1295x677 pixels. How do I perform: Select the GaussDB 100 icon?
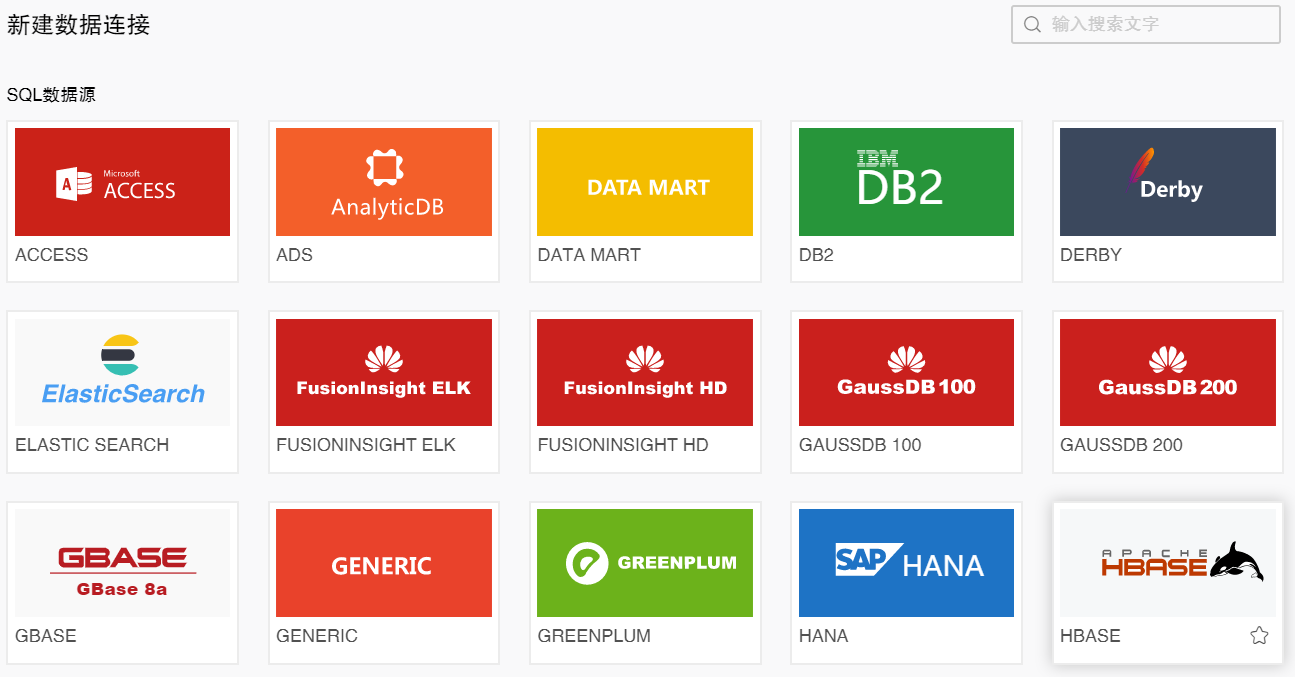[x=906, y=372]
